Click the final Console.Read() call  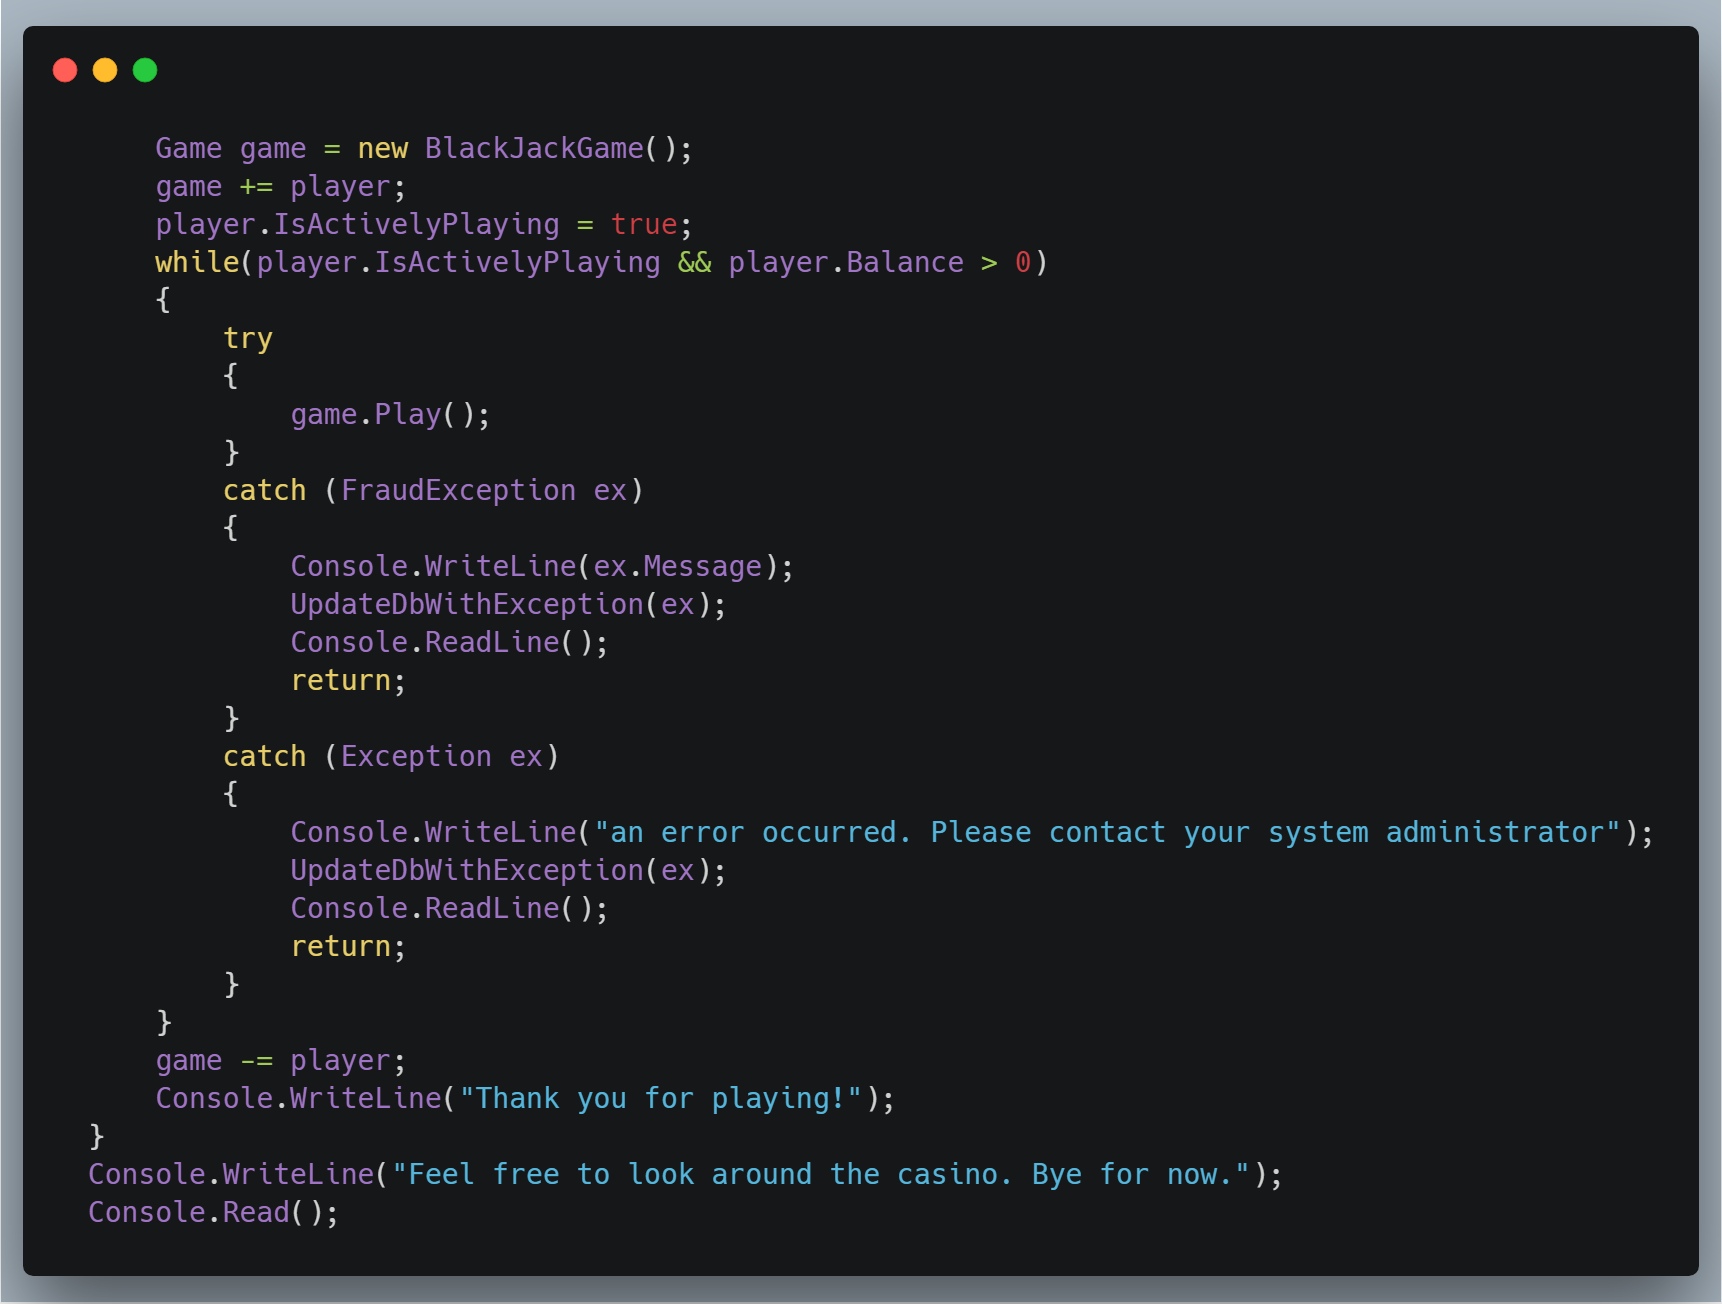point(213,1212)
